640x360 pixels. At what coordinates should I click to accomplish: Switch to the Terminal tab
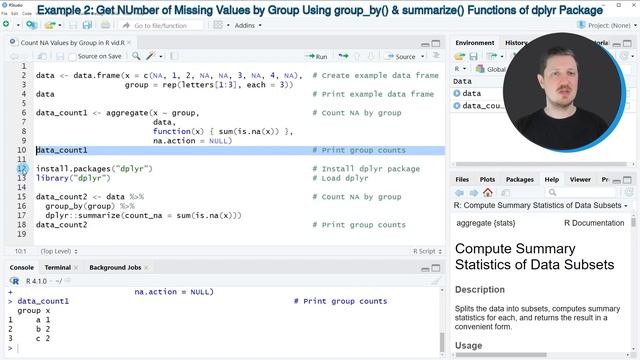58,267
